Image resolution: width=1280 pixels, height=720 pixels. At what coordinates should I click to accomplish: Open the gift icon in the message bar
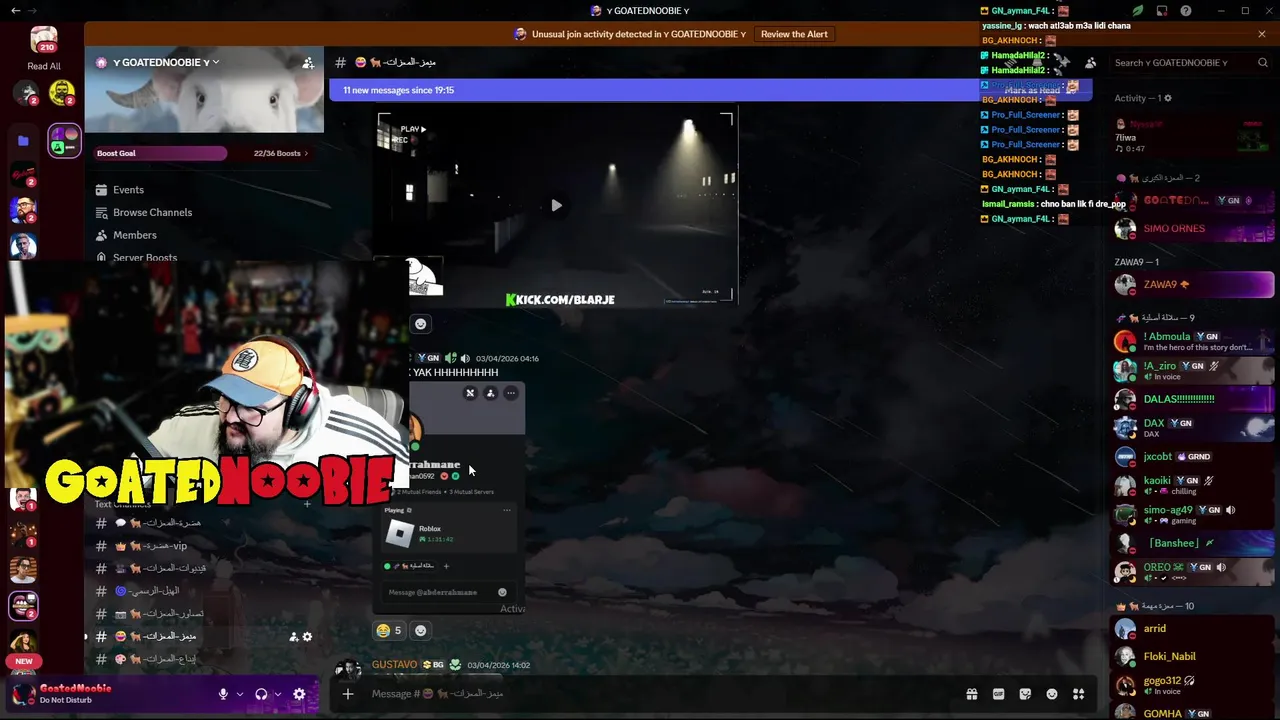click(x=971, y=694)
